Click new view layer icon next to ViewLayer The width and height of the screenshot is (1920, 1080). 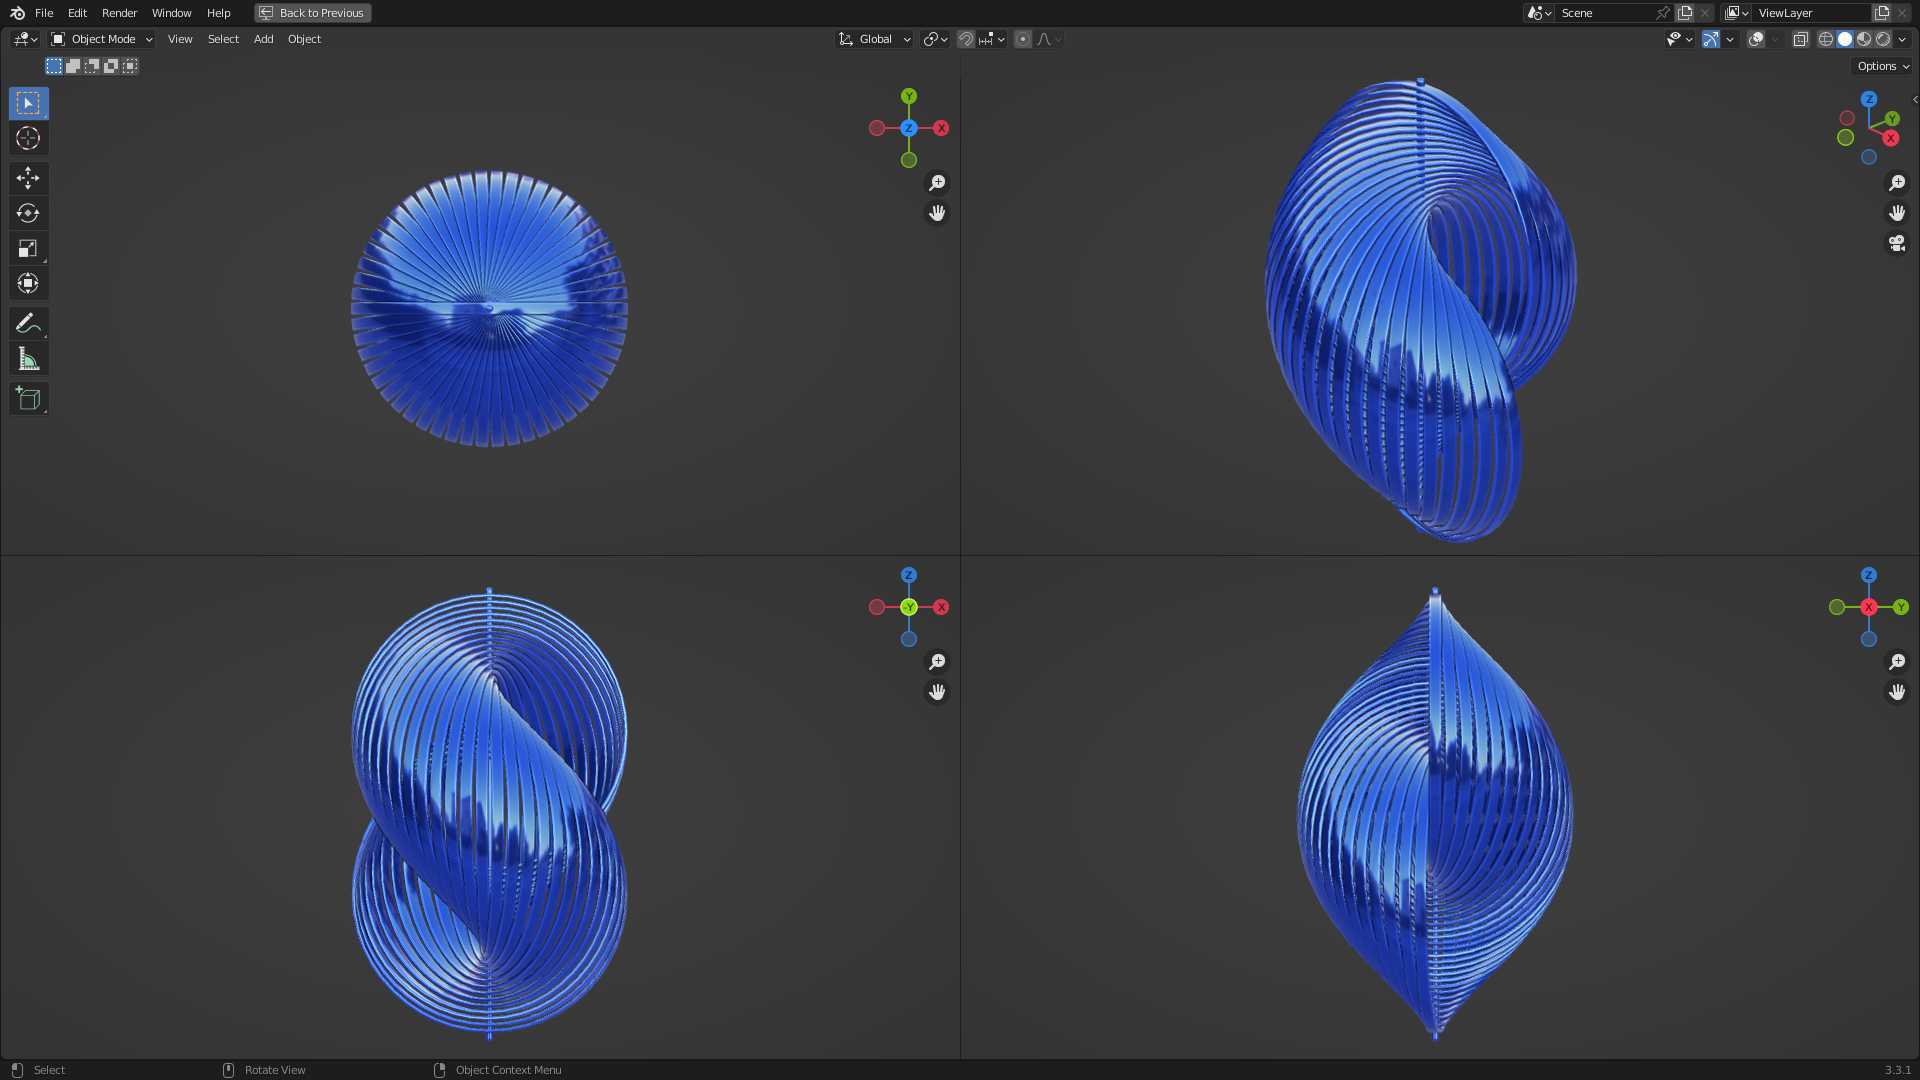coord(1882,13)
